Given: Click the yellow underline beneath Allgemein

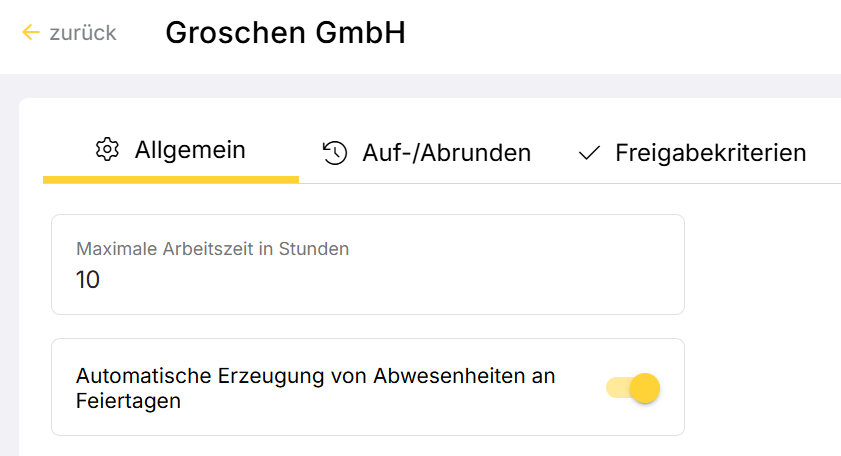Looking at the screenshot, I should [171, 180].
